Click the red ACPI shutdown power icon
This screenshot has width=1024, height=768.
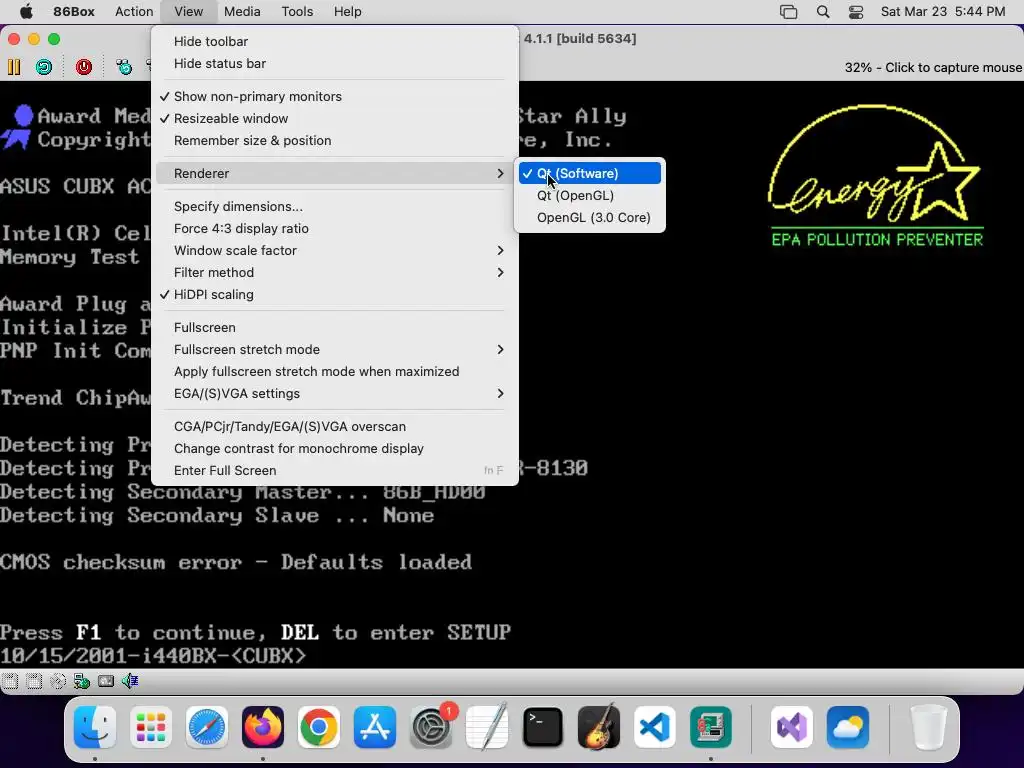(84, 67)
